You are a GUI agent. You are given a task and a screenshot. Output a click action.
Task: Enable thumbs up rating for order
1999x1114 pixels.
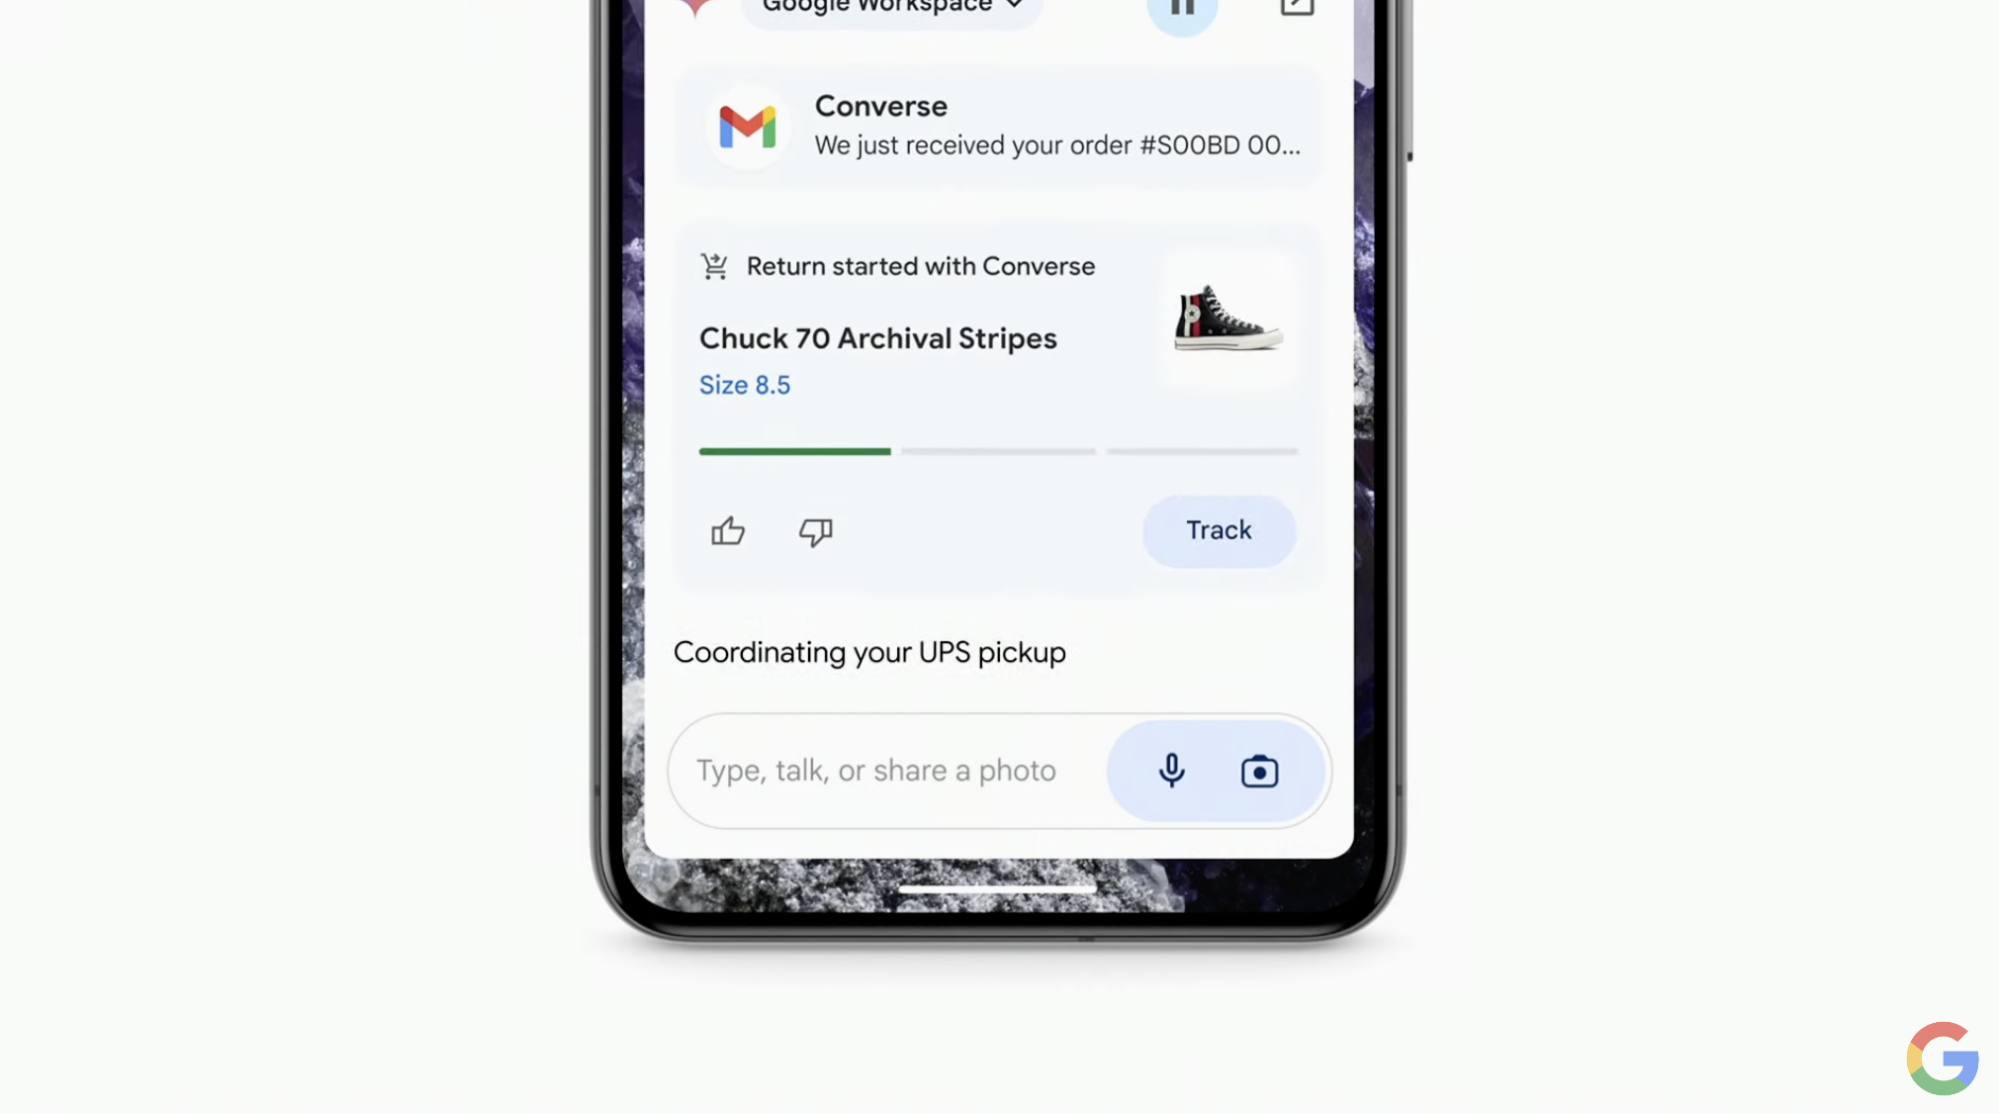[x=727, y=531]
